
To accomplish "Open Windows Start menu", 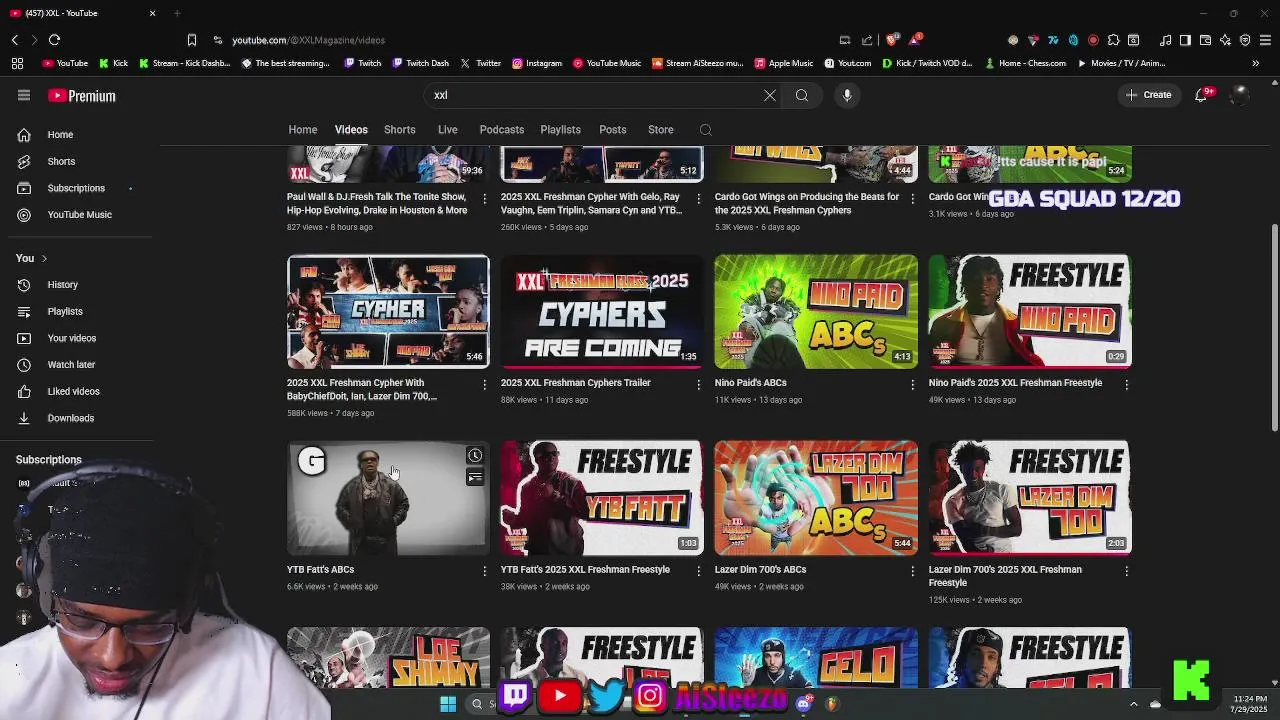I will (x=448, y=704).
